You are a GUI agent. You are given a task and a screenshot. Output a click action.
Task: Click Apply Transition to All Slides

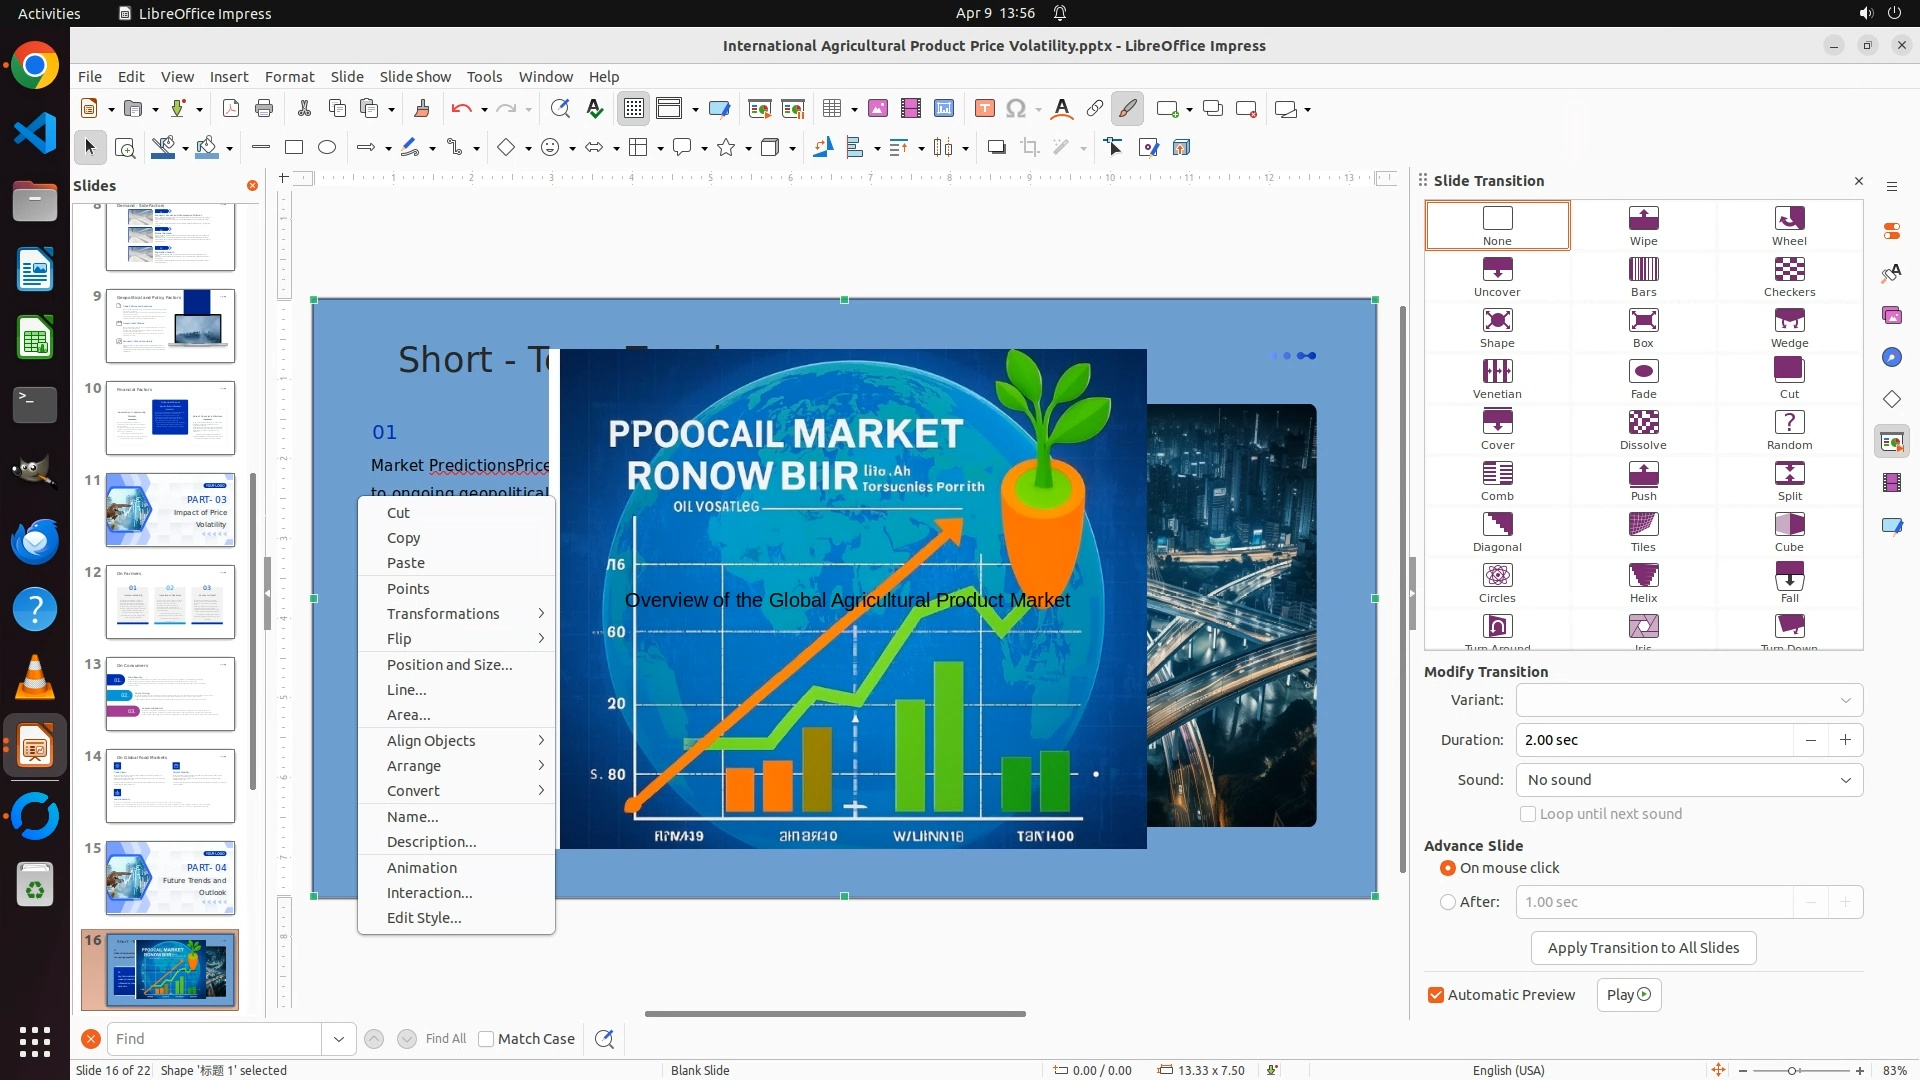click(x=1643, y=948)
